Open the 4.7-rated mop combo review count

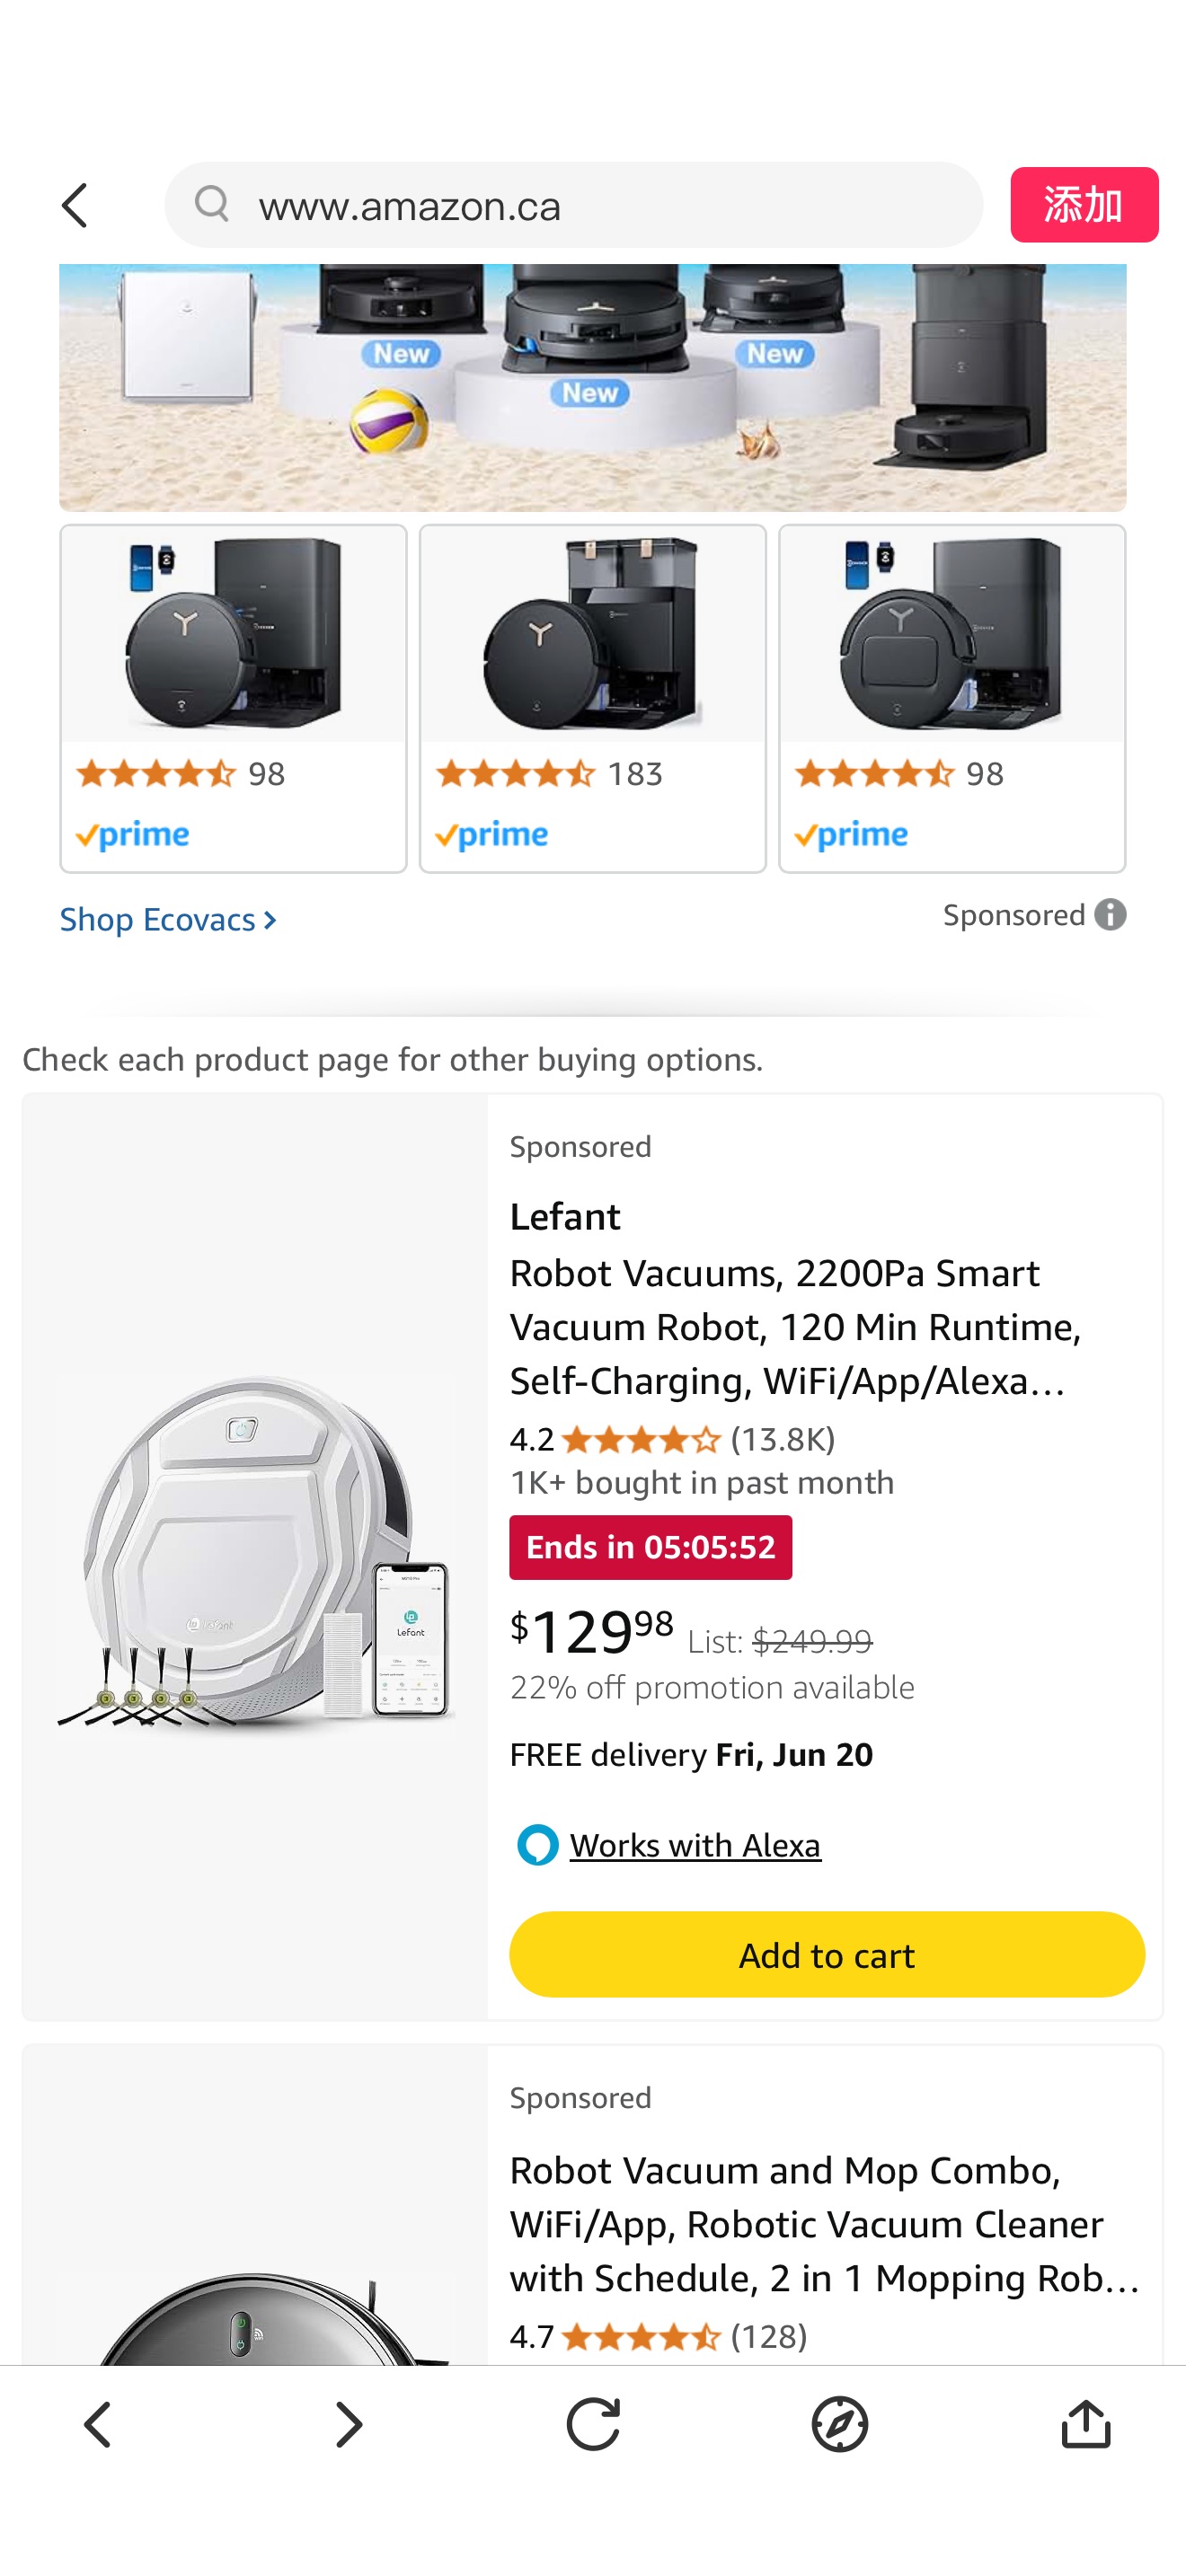[768, 2337]
